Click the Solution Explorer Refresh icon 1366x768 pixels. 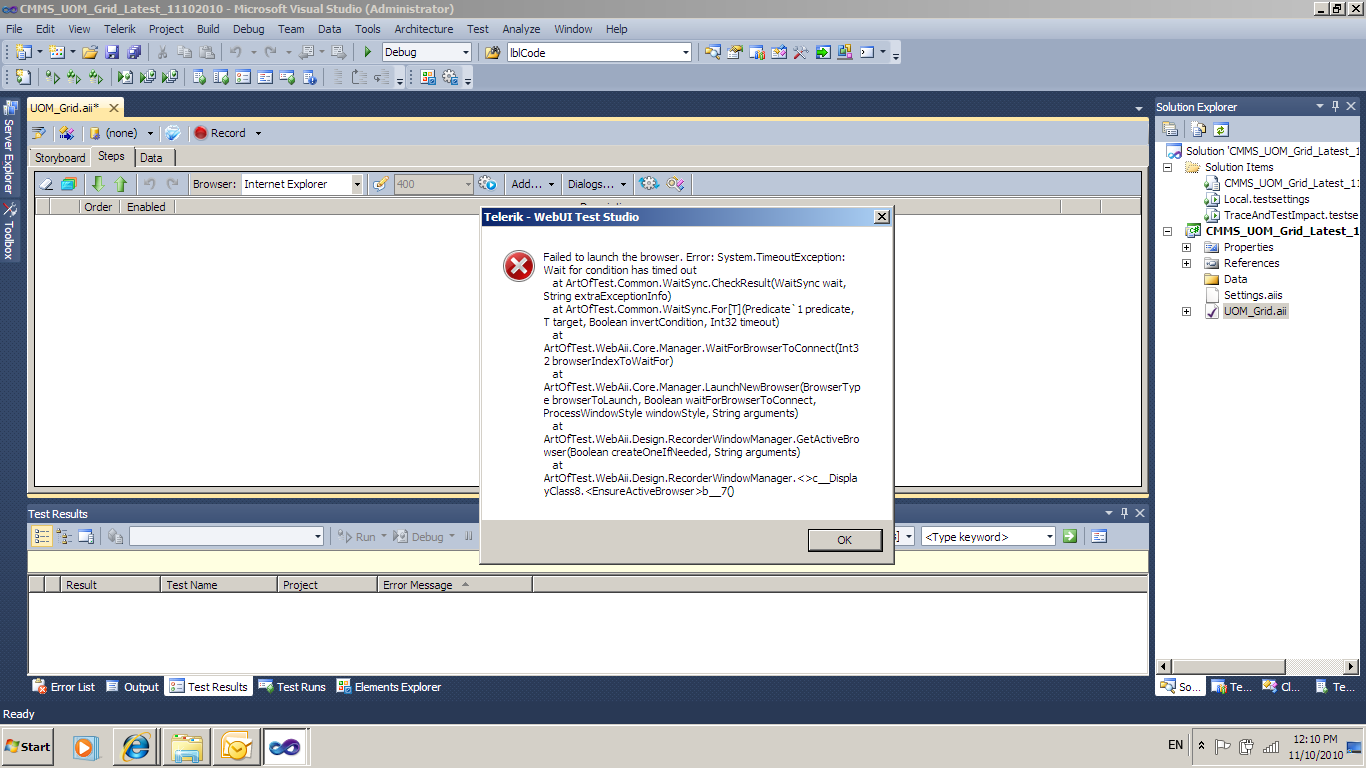(1220, 129)
